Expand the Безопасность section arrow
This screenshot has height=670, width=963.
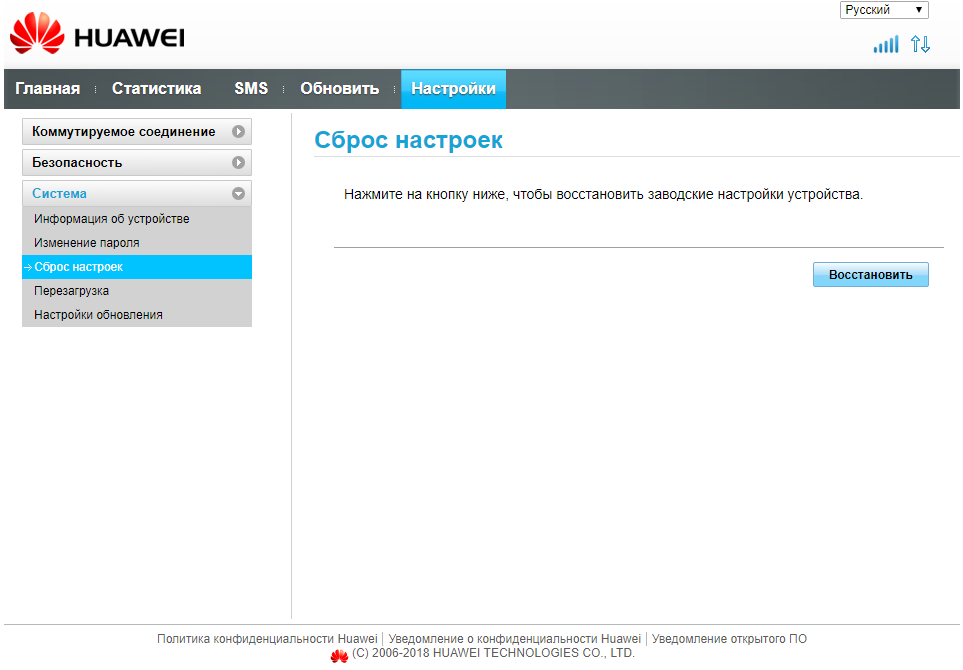(x=238, y=162)
